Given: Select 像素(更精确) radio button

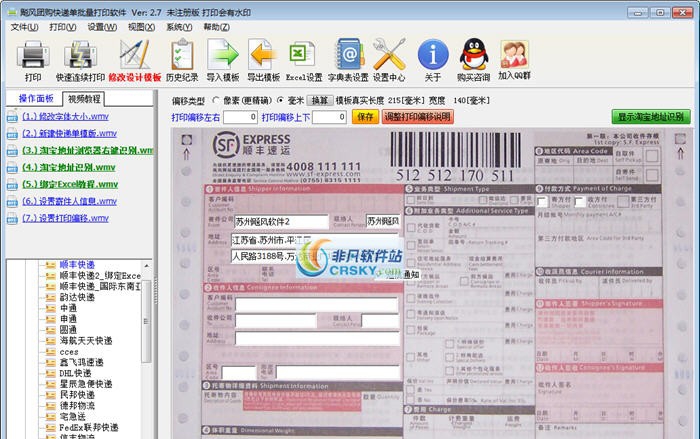Looking at the screenshot, I should click(217, 101).
